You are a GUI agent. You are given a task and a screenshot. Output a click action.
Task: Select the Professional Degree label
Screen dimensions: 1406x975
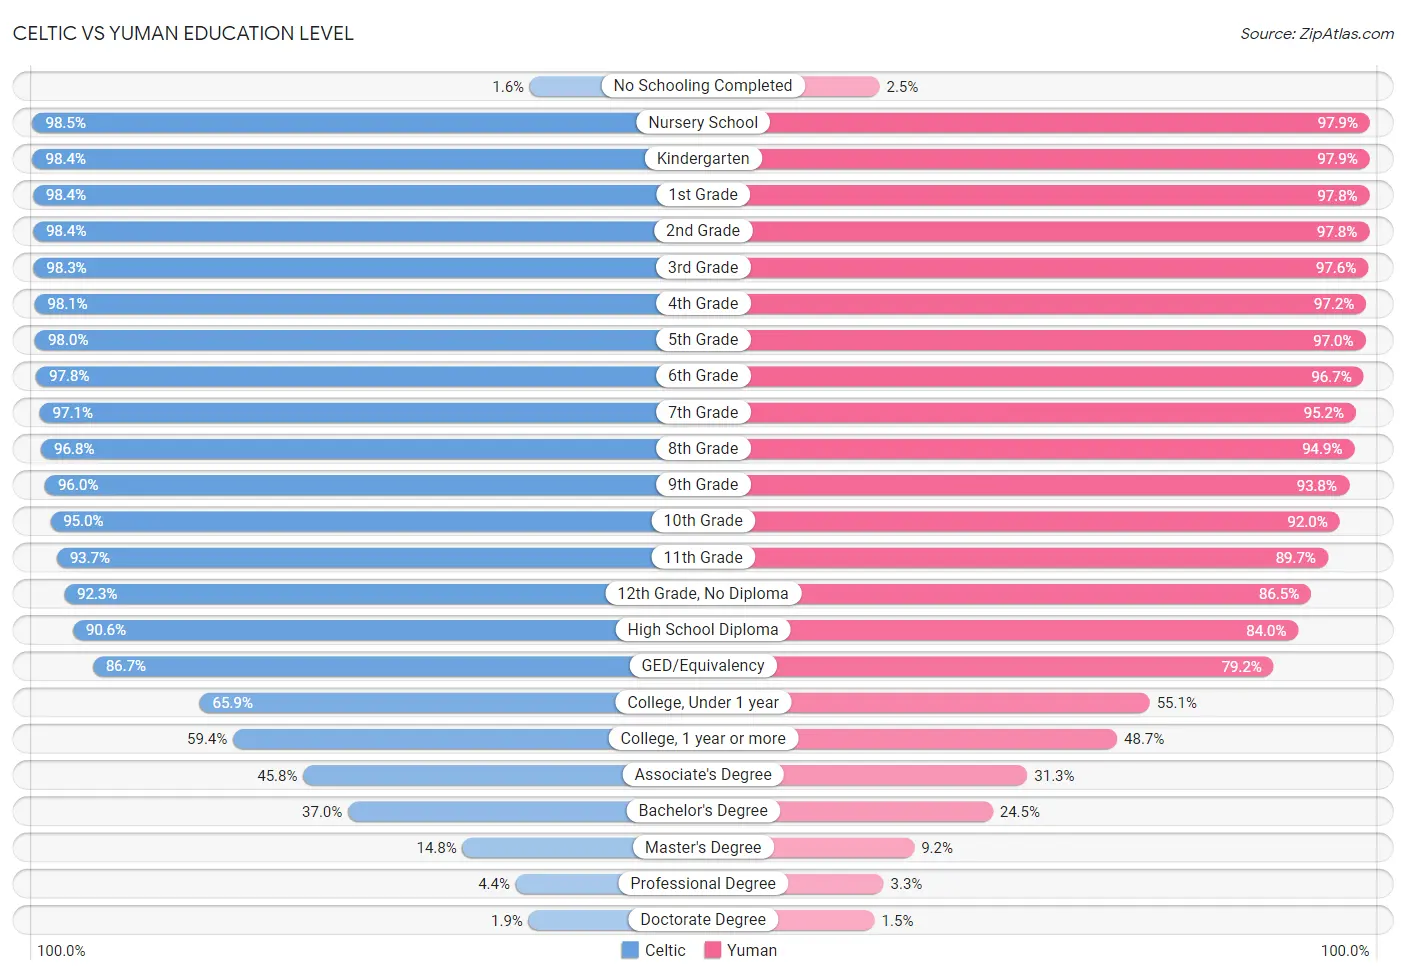[x=703, y=883]
